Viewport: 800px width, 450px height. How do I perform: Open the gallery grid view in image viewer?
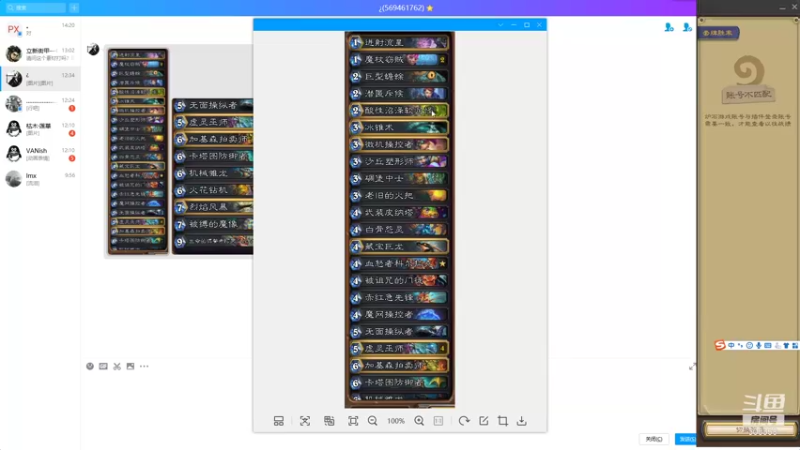(279, 421)
